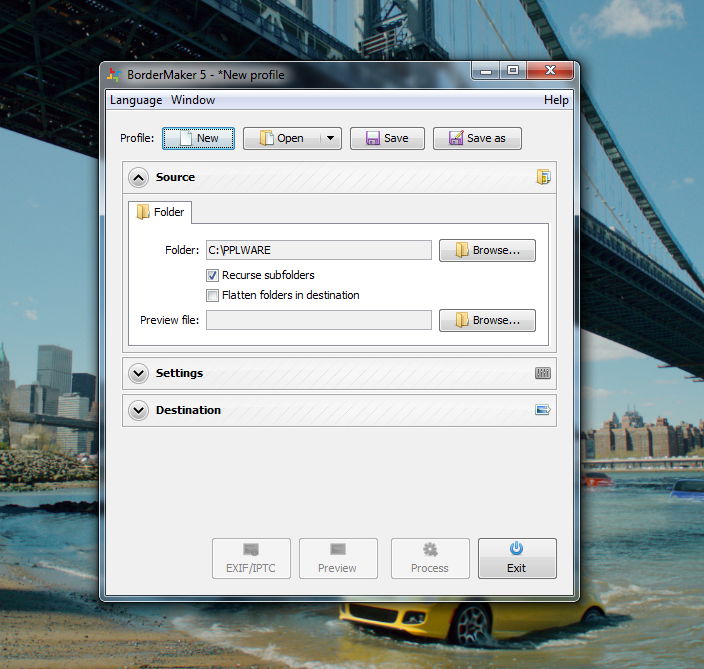Create a New profile
Image resolution: width=704 pixels, height=669 pixels.
(198, 138)
